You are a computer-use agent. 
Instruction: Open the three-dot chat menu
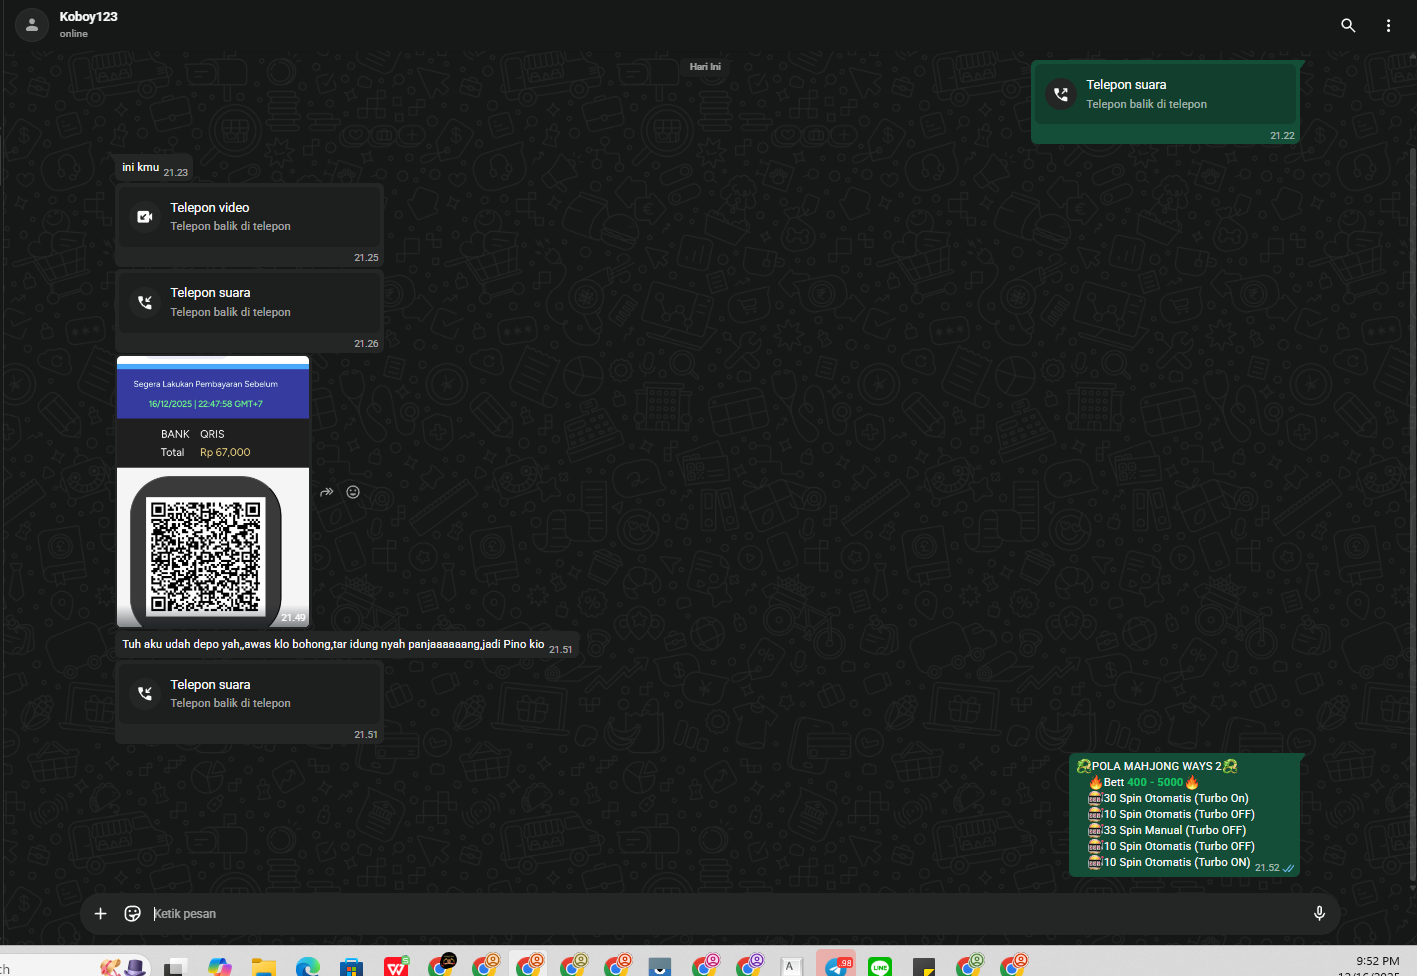coord(1388,26)
